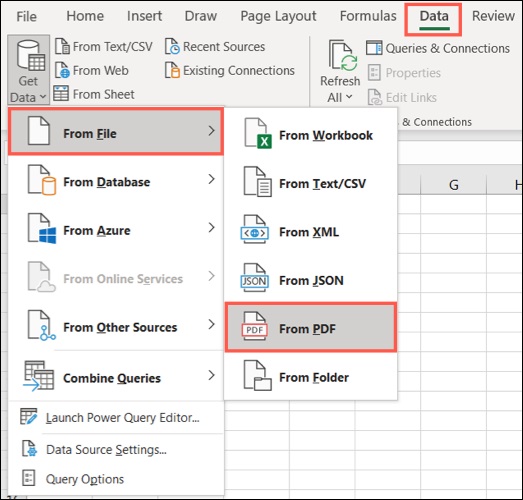Click the Refresh All icon
523x500 pixels.
click(343, 56)
